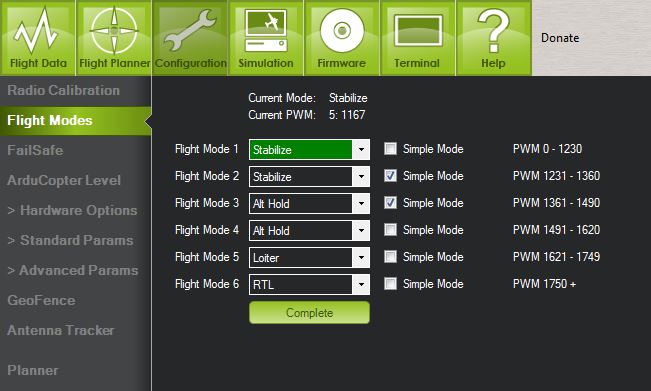Viewport: 651px width, 391px height.
Task: Click the Complete button
Action: click(309, 313)
